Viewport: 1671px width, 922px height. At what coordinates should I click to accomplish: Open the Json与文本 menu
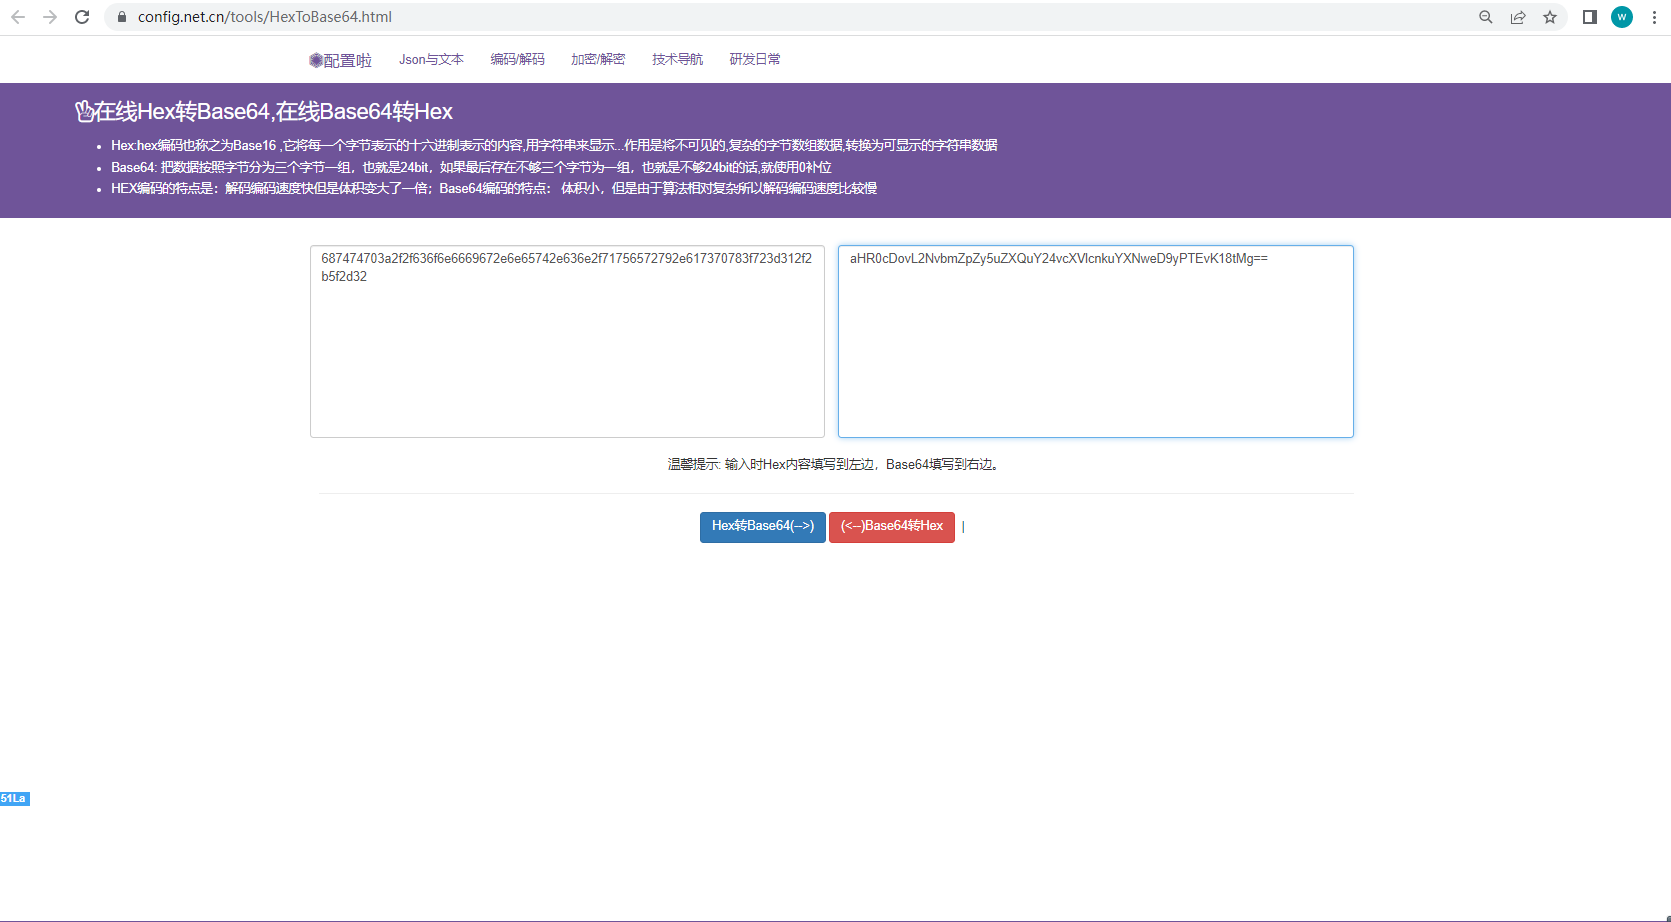coord(431,59)
